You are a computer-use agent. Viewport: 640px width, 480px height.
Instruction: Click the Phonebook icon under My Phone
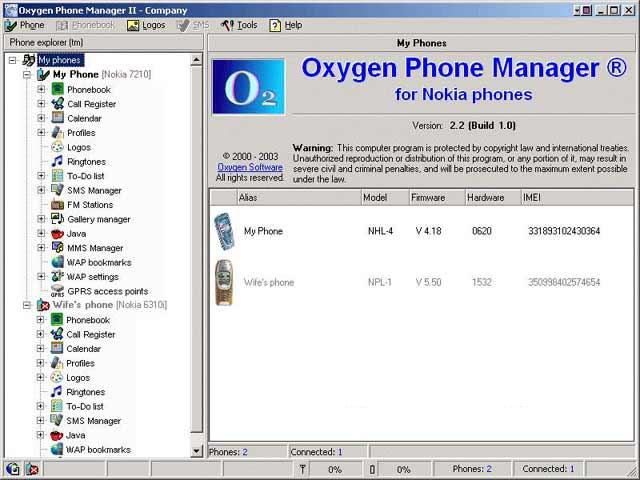coord(58,89)
